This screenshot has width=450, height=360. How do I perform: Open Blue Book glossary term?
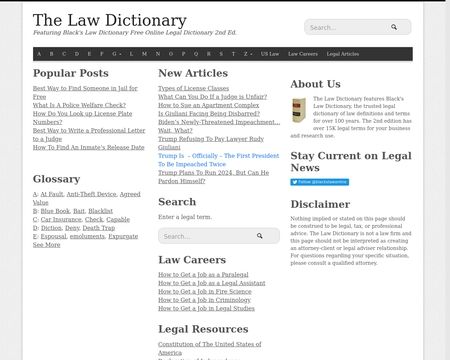click(x=55, y=211)
